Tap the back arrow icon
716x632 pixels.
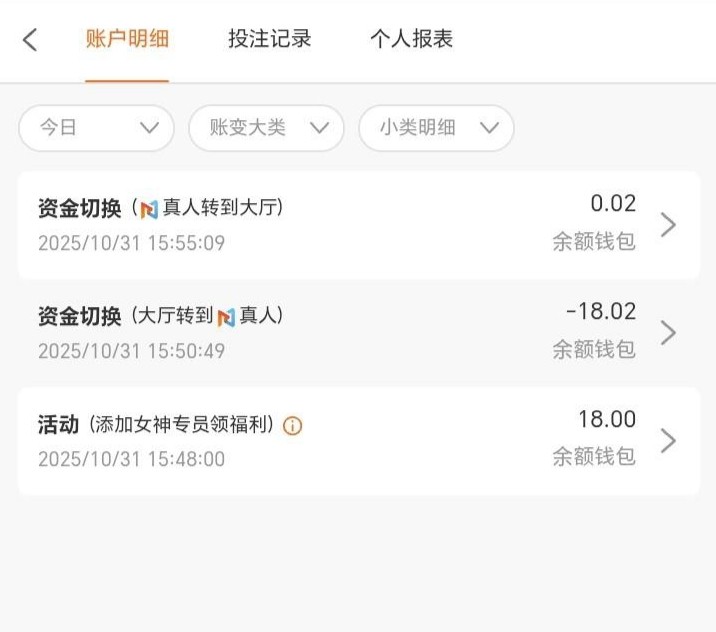click(x=30, y=40)
